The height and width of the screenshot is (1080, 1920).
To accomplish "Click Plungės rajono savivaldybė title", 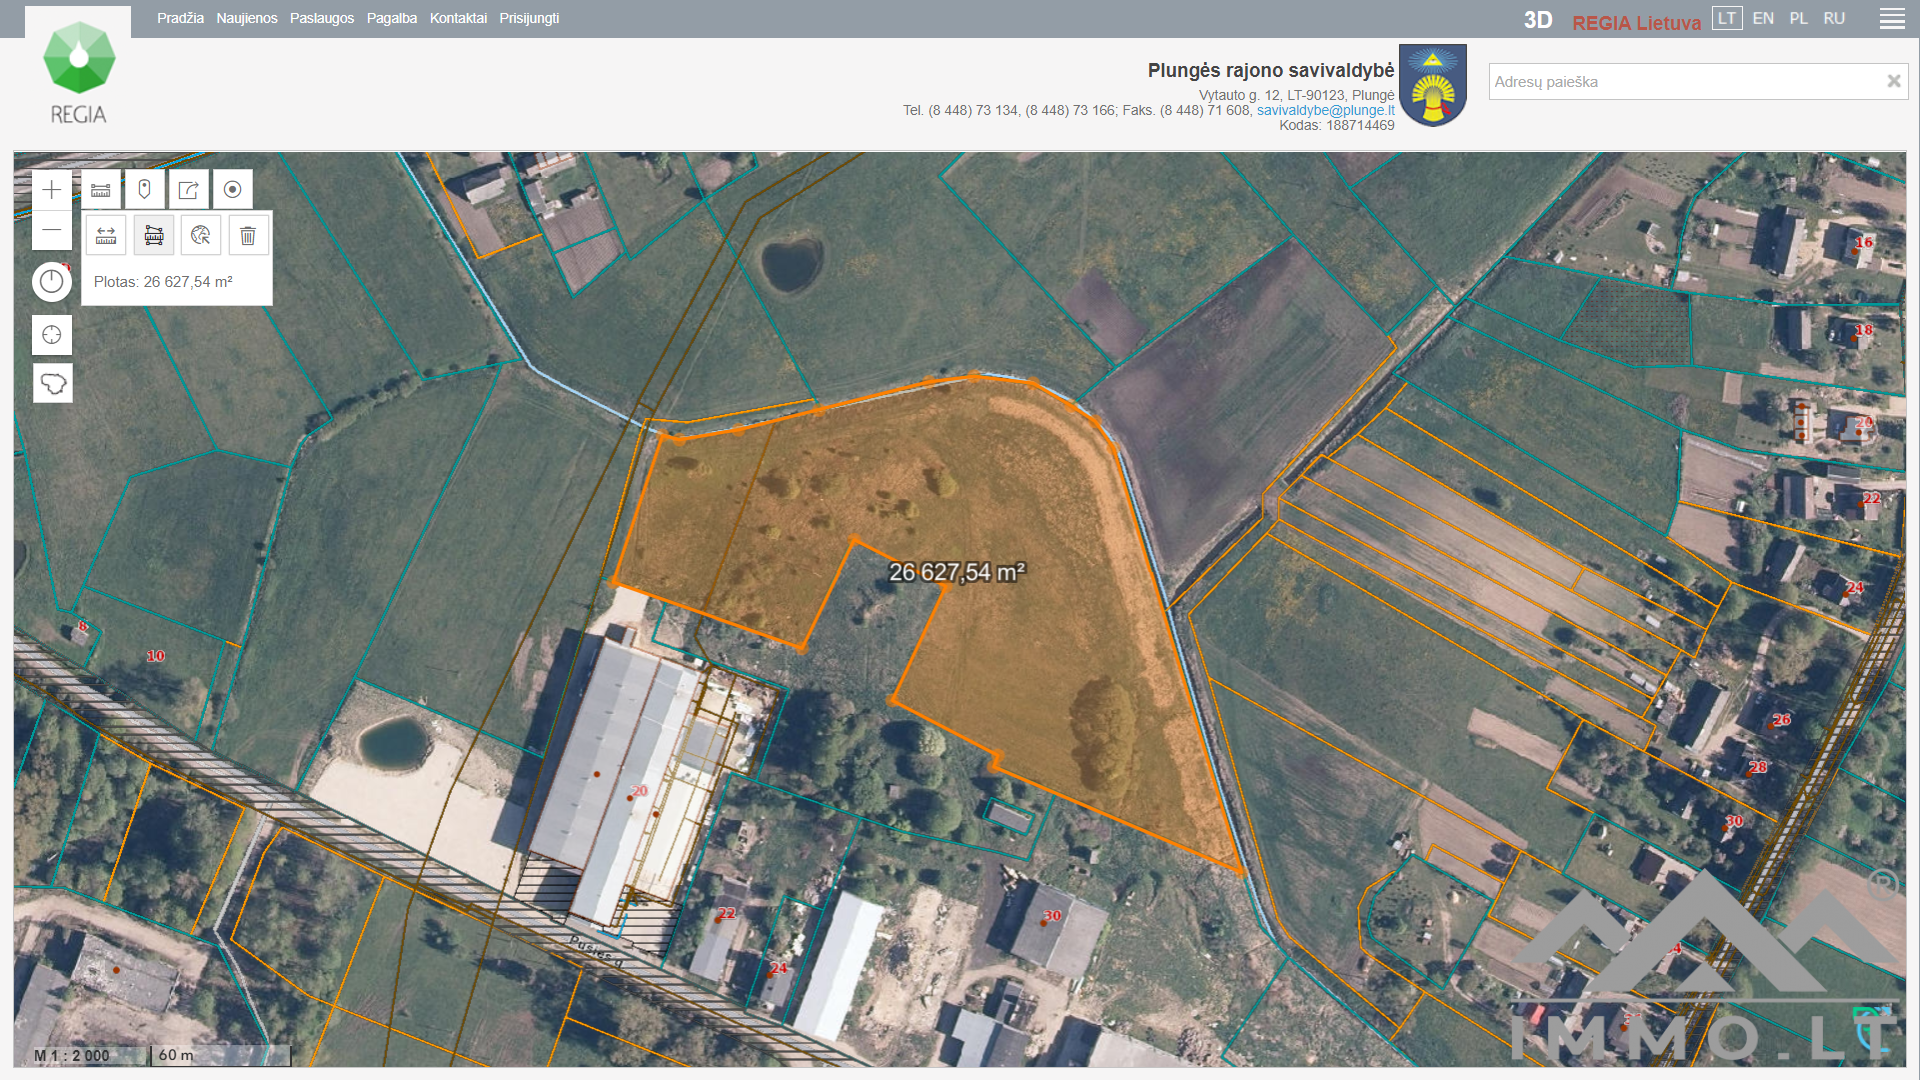I will tap(1271, 70).
